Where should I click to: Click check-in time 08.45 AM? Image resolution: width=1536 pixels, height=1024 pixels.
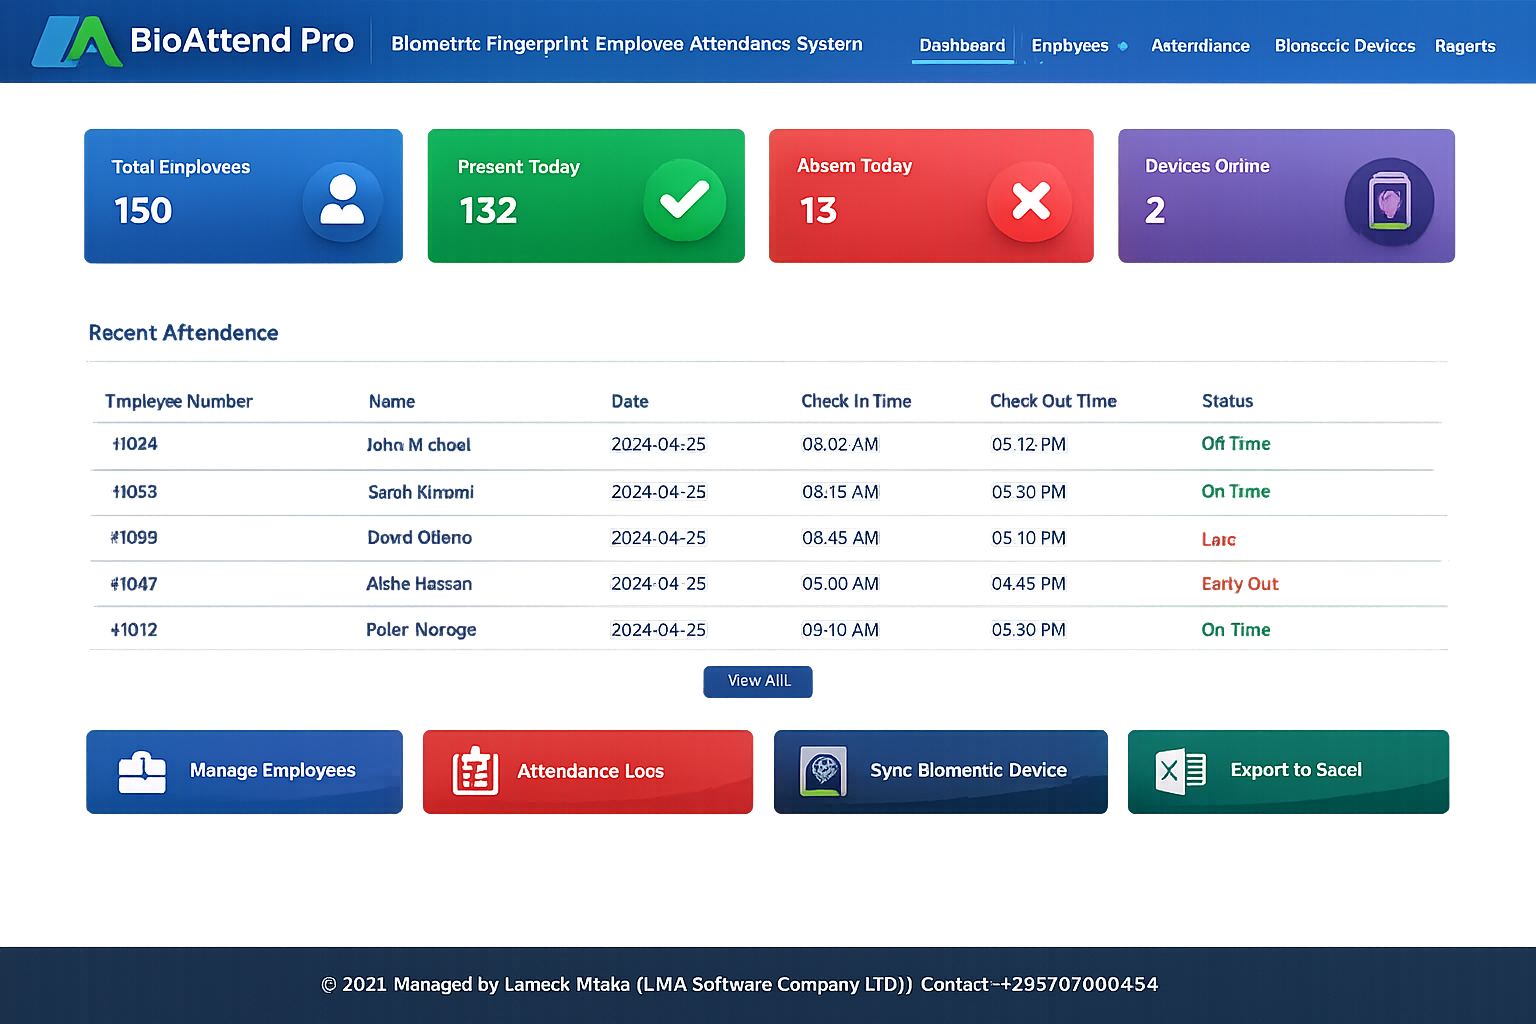[x=840, y=538]
